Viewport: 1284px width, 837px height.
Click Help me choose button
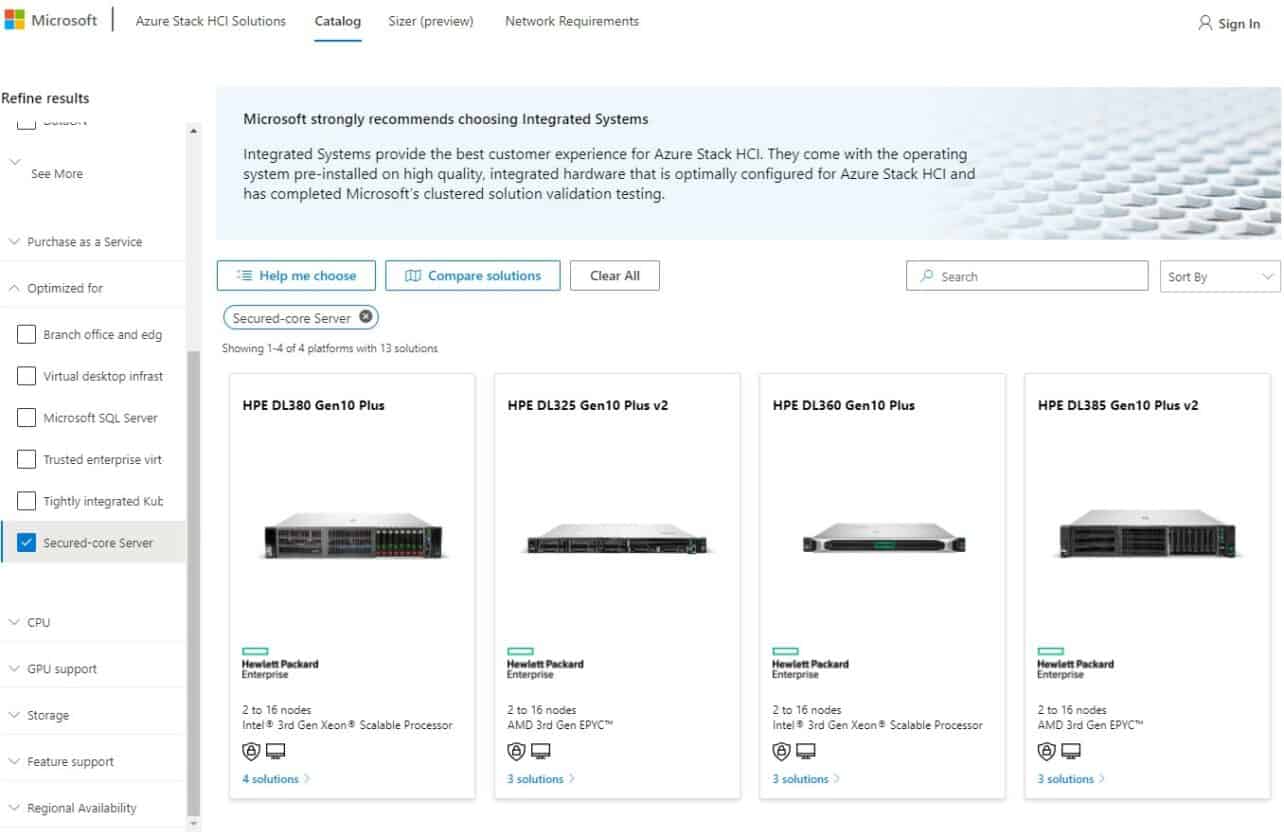296,276
